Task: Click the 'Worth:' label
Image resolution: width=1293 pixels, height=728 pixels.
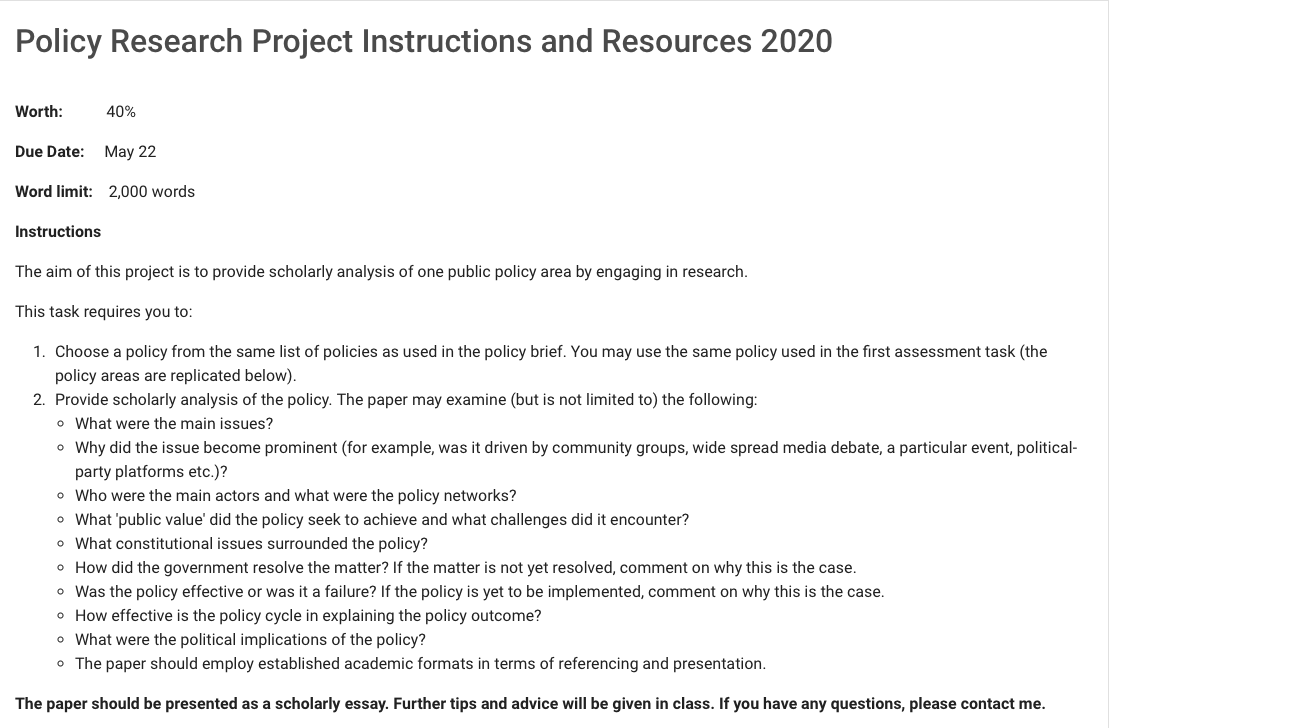Action: tap(39, 112)
